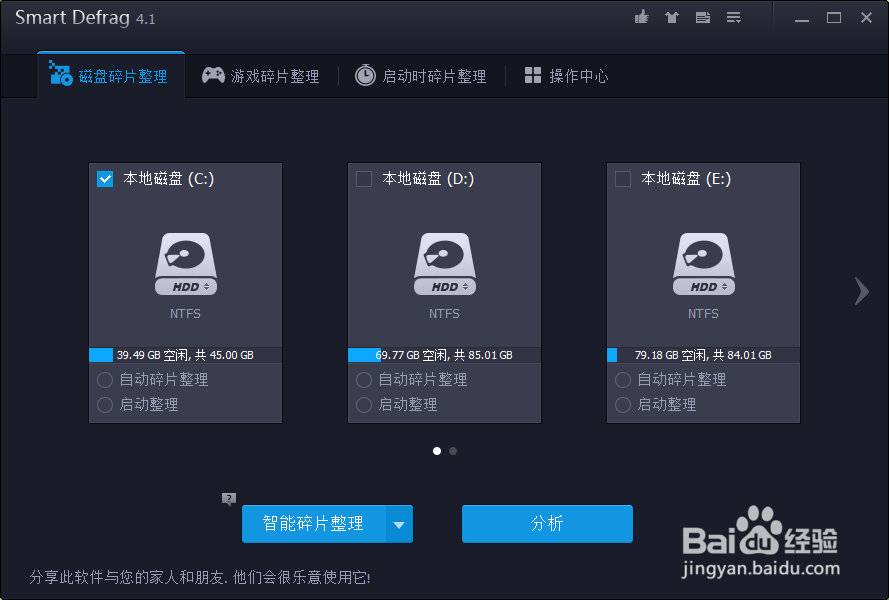Click the 分析 button
Screen dimensions: 889x600
click(547, 524)
